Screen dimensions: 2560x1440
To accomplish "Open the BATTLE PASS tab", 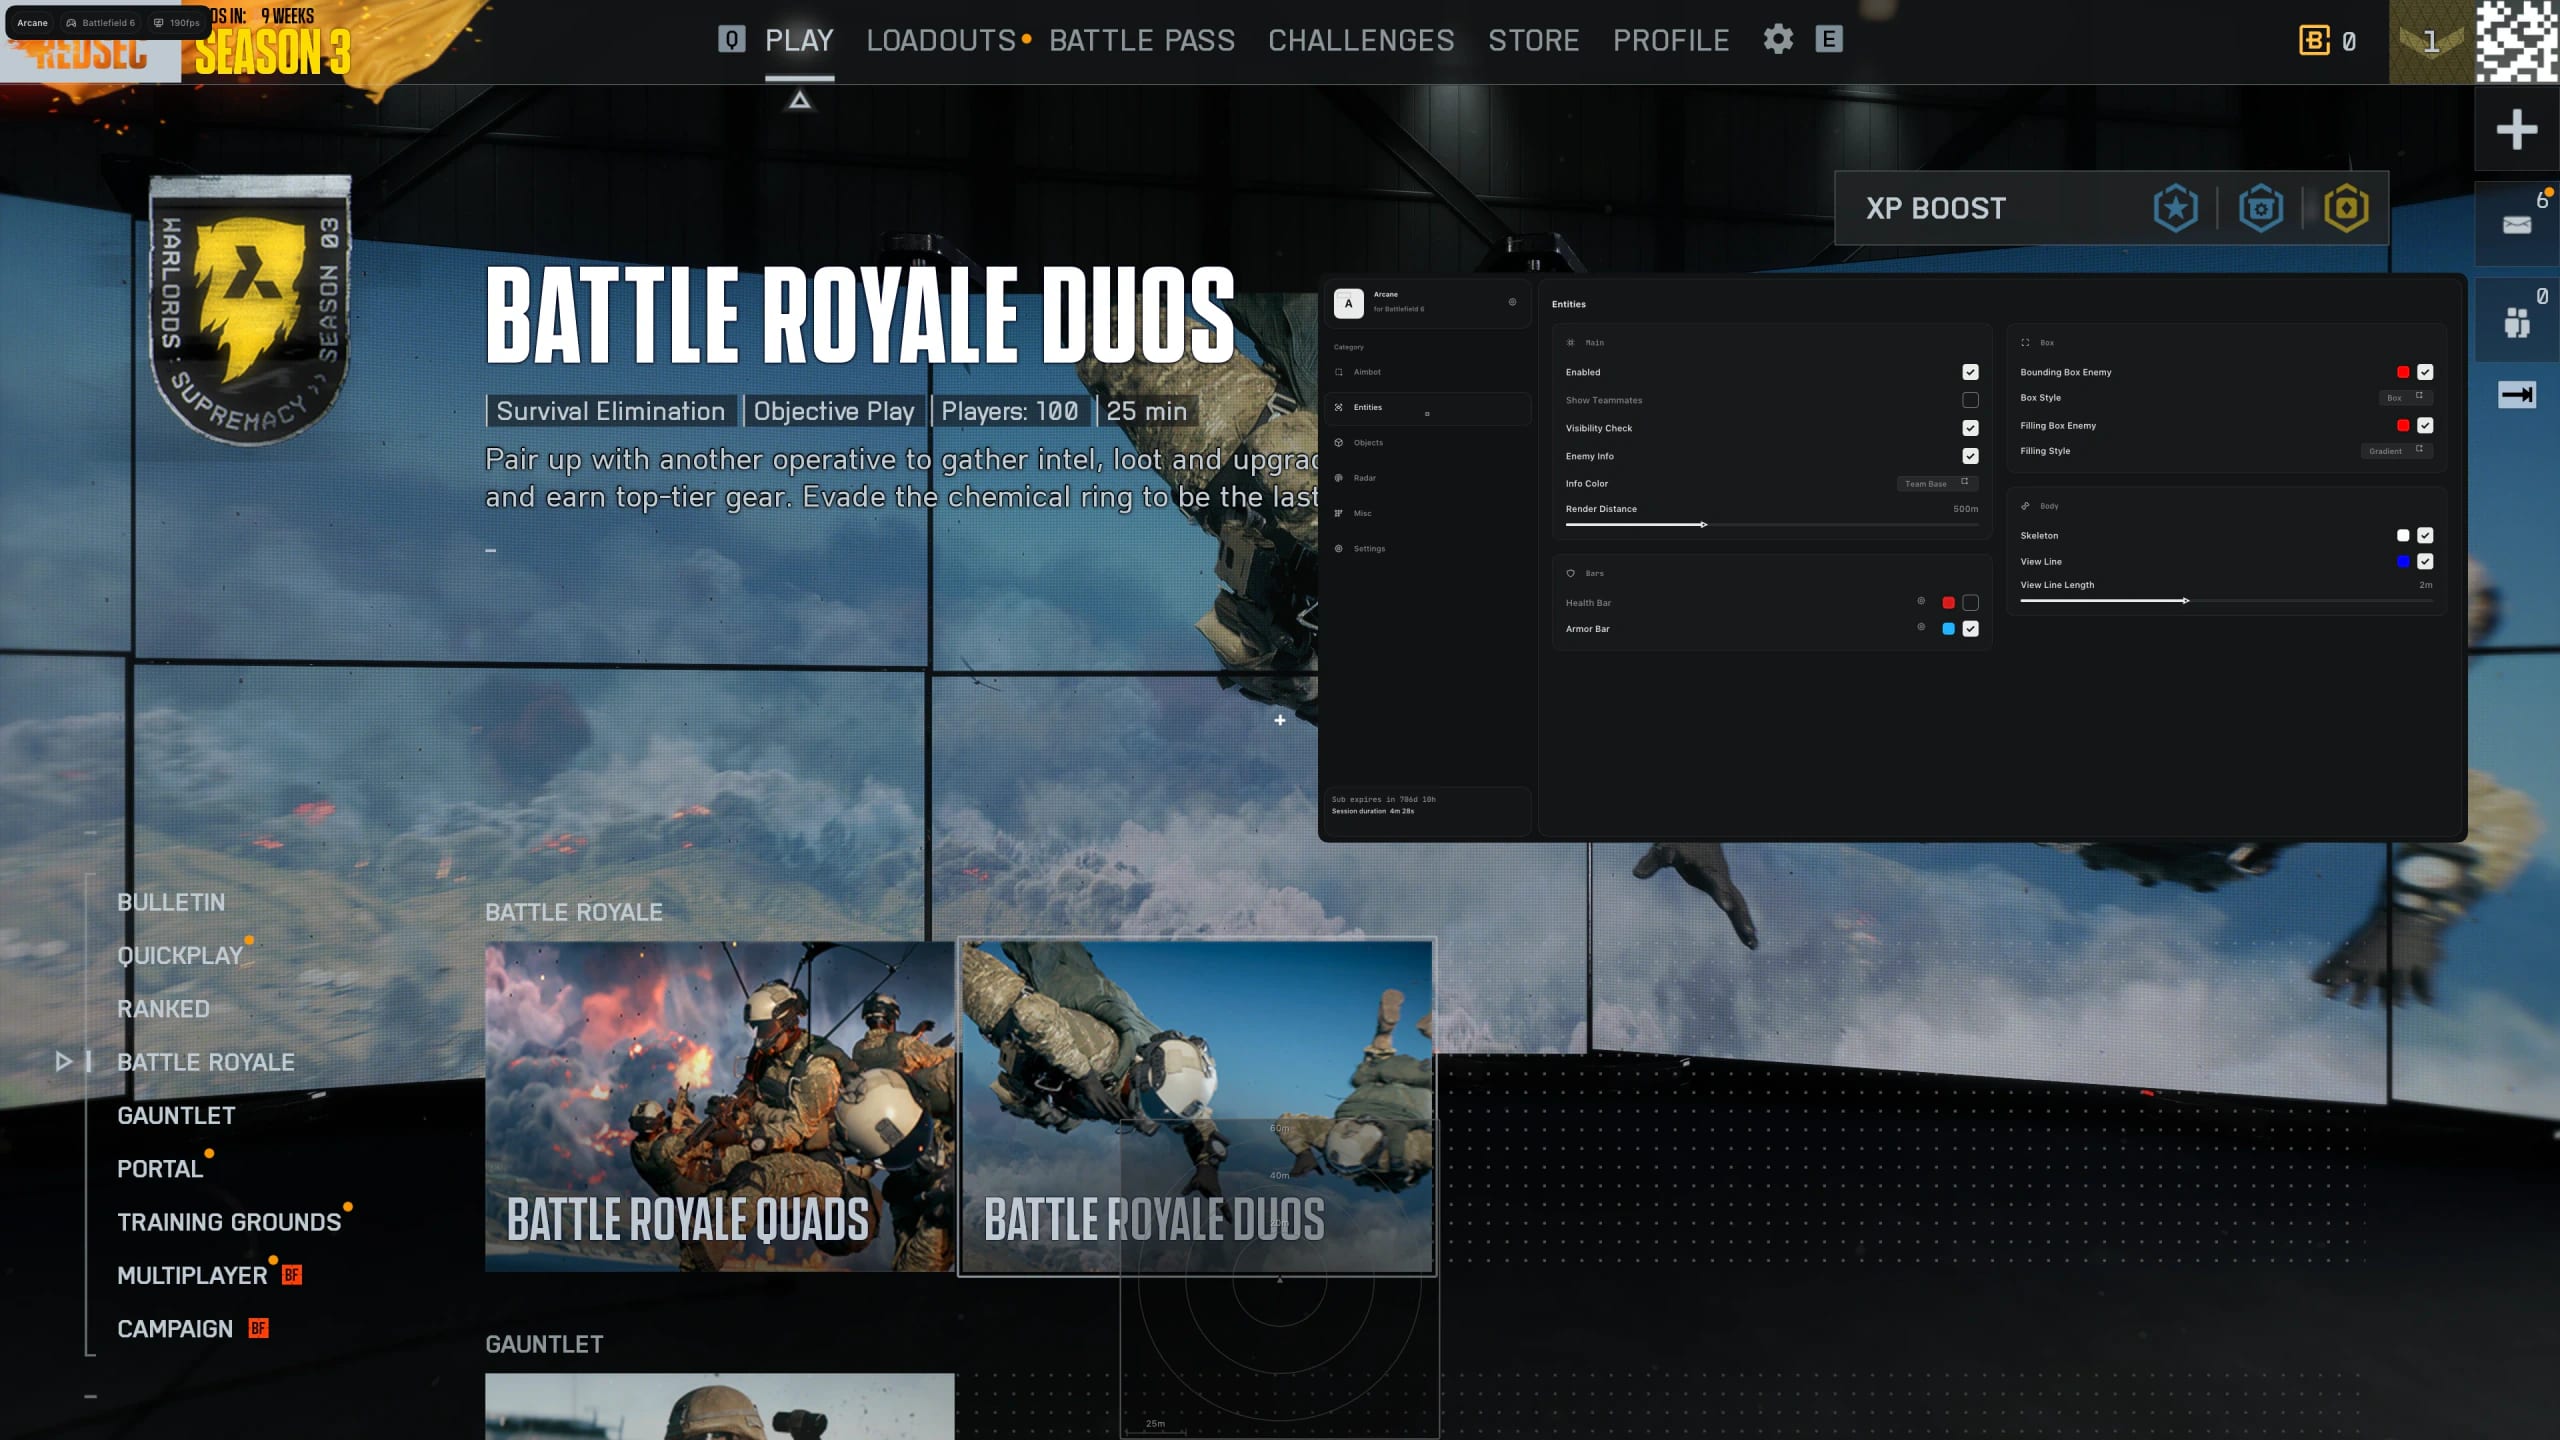I will click(1142, 40).
